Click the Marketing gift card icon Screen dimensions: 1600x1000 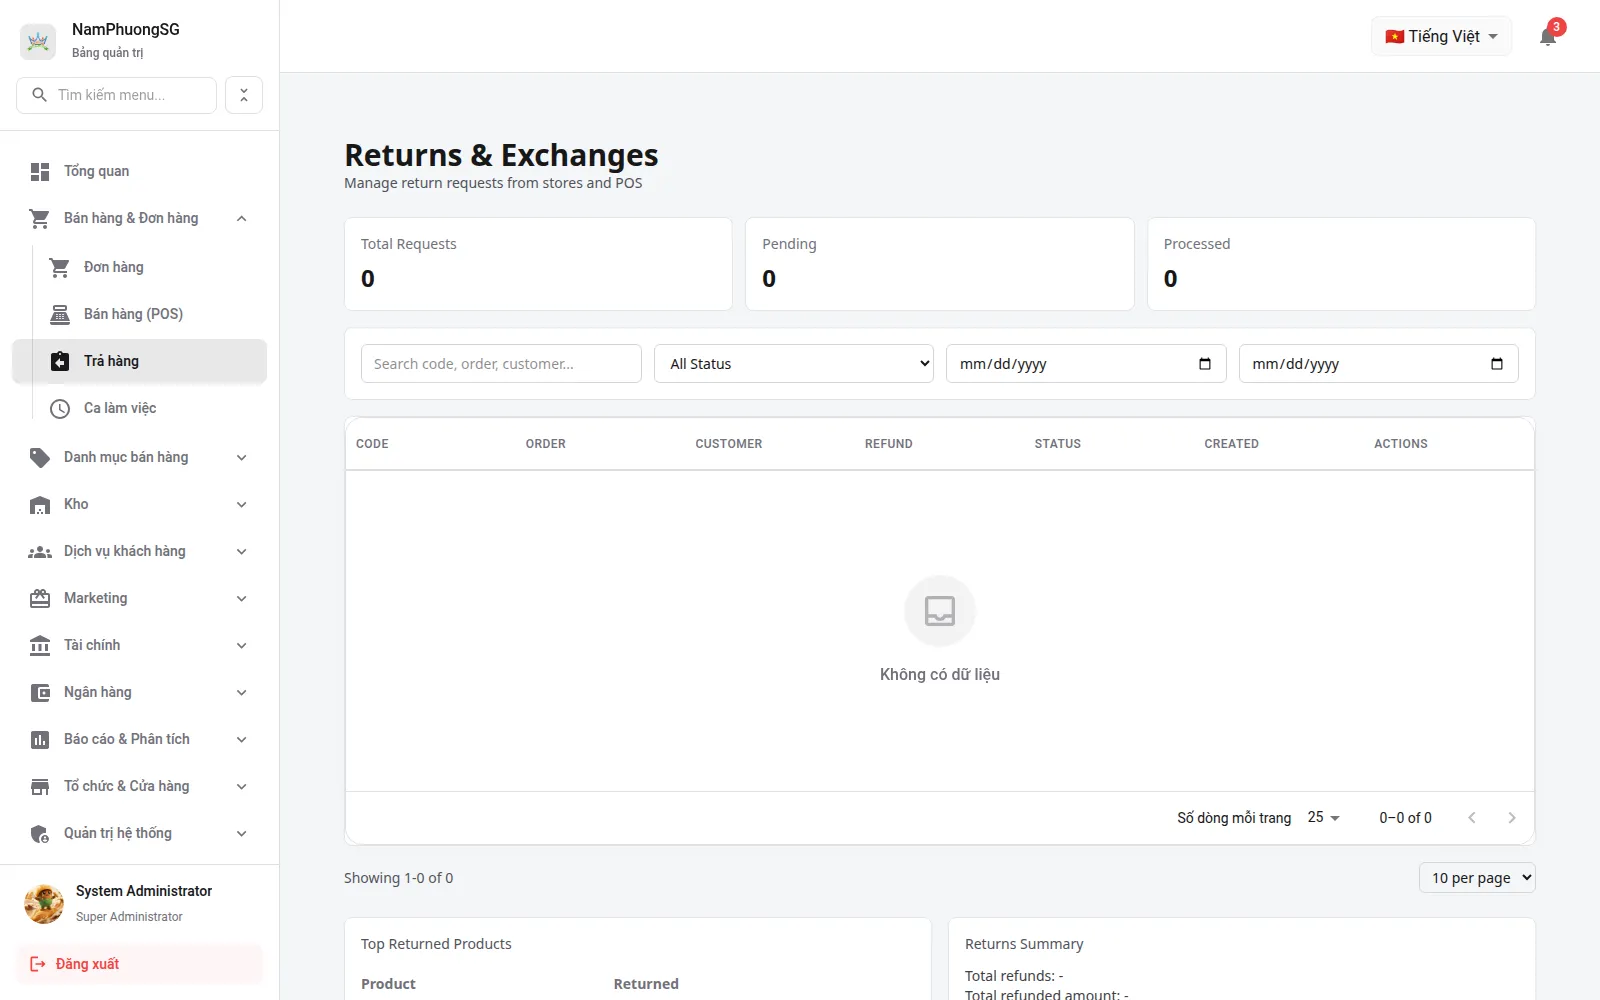point(40,599)
